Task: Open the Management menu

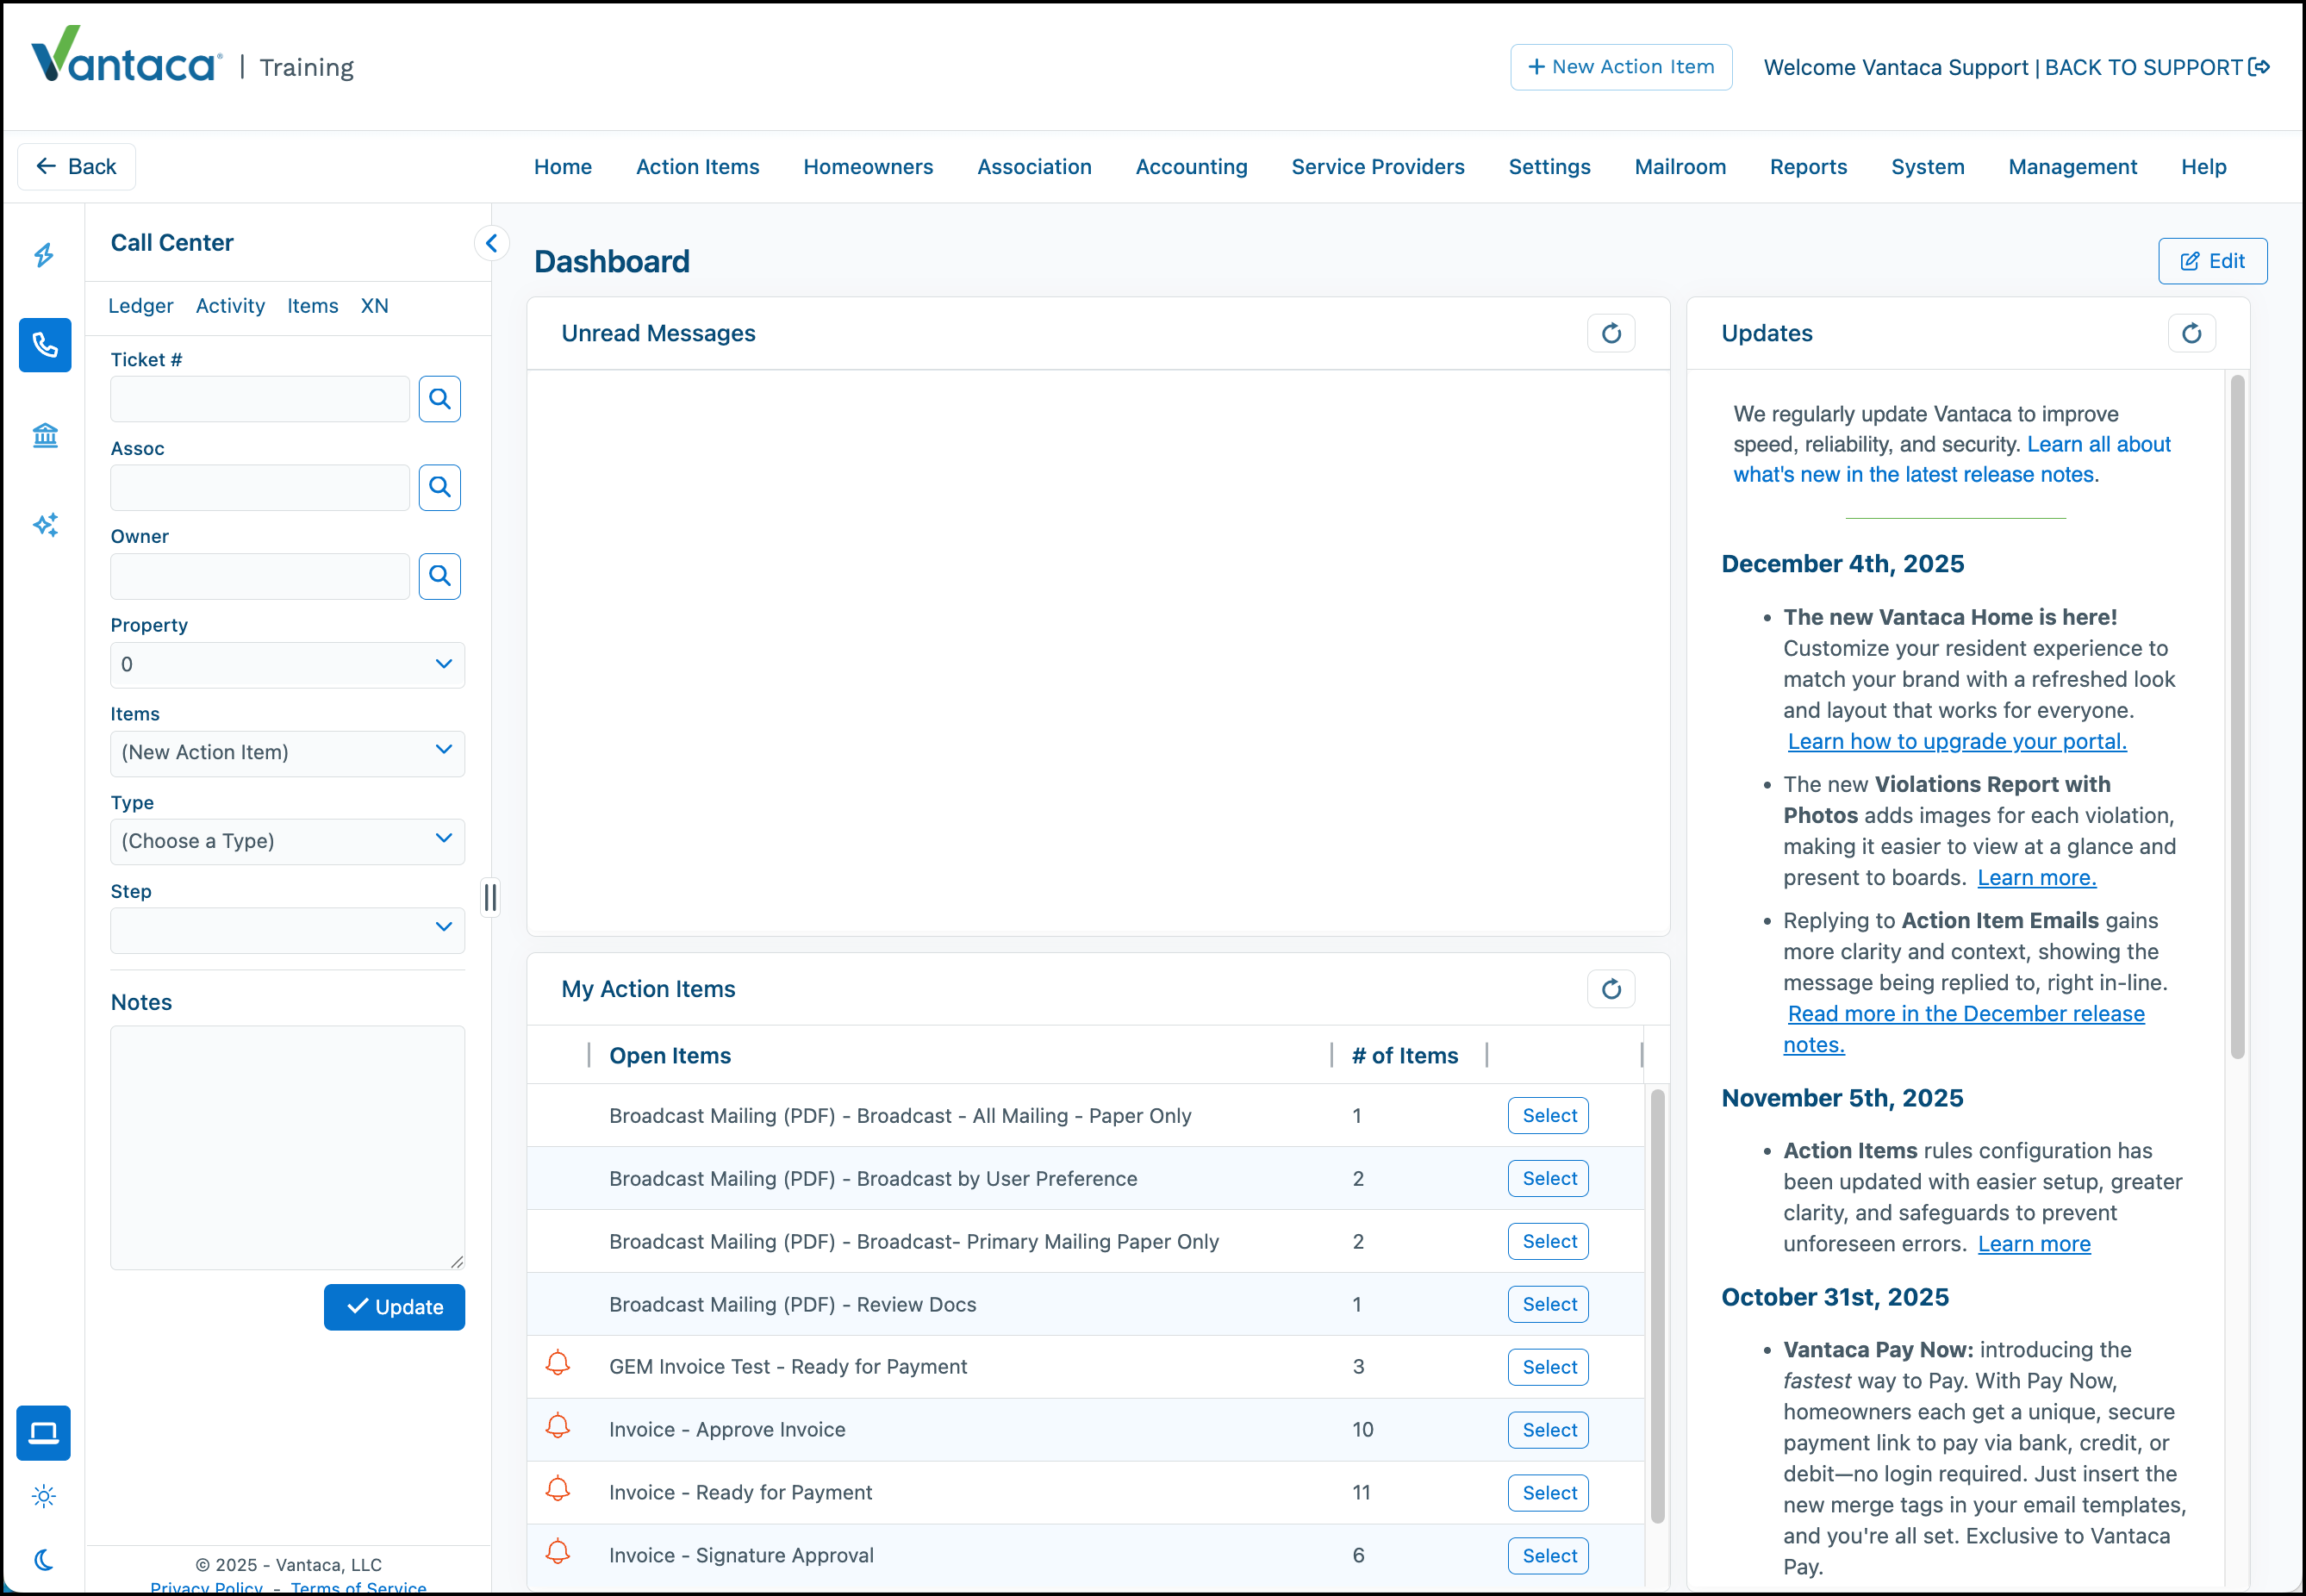Action: click(x=2072, y=167)
